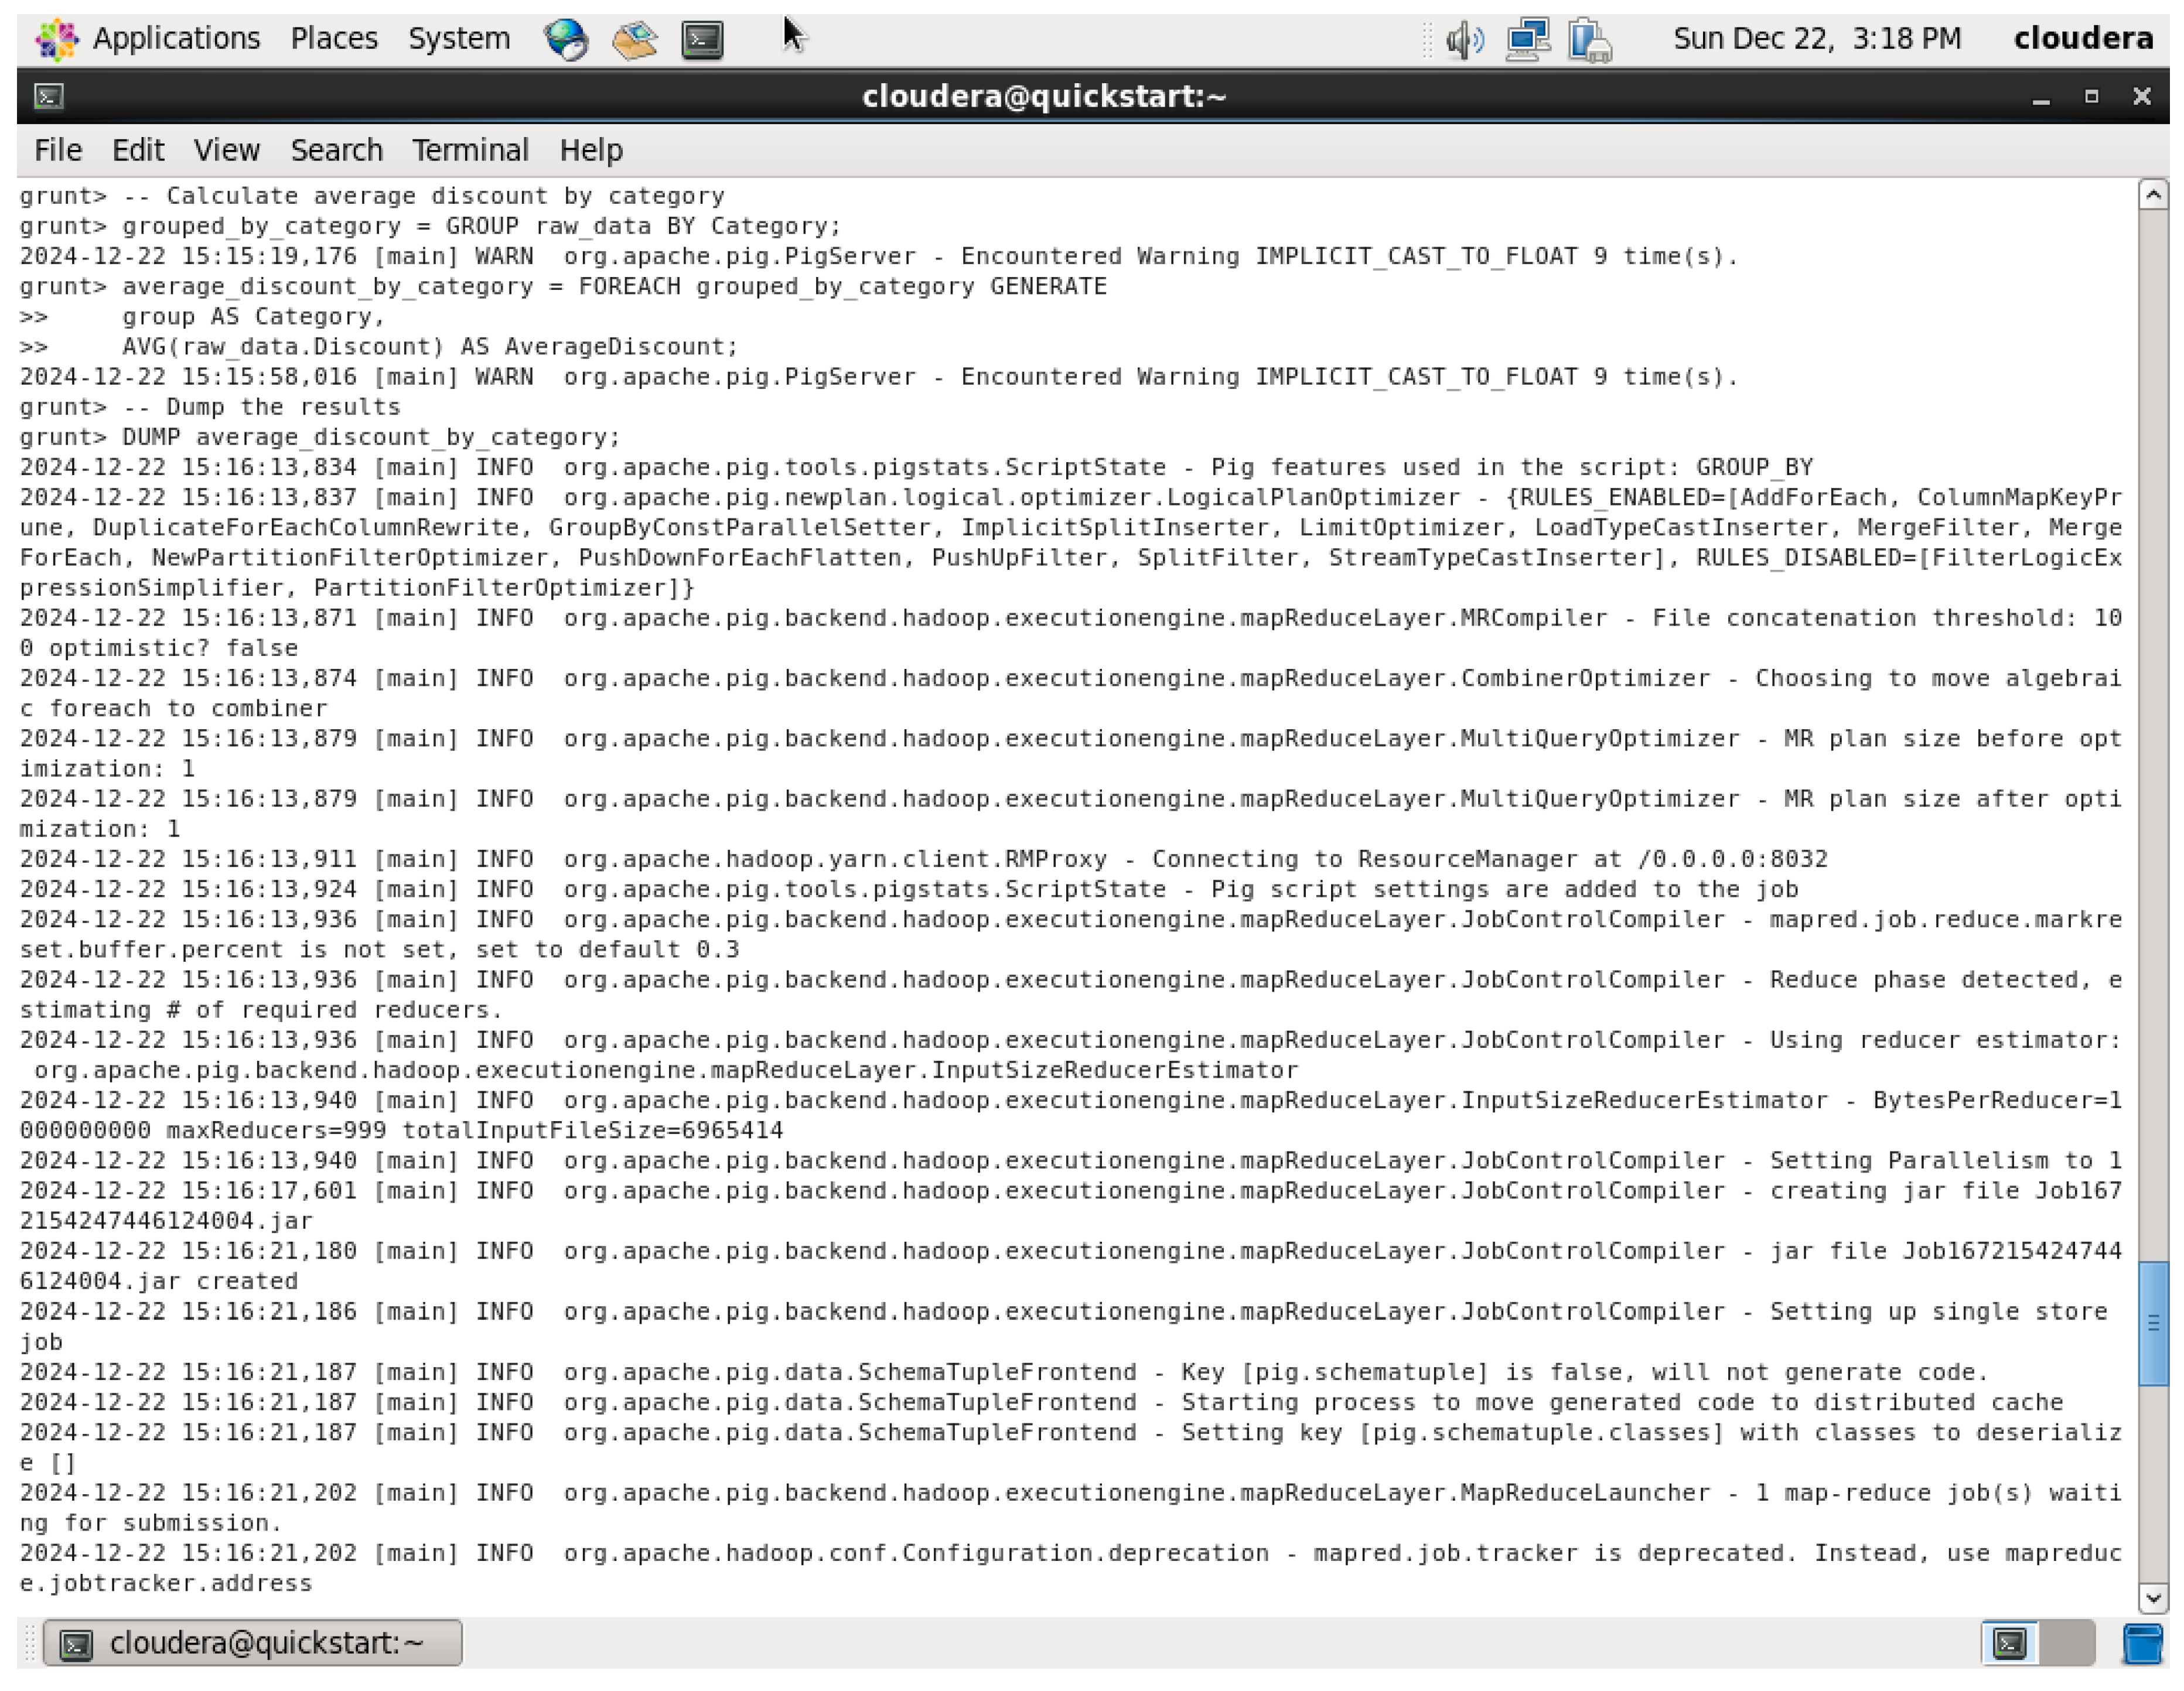Open the Help menu of the terminal
2184x1691 pixels.
(x=591, y=149)
